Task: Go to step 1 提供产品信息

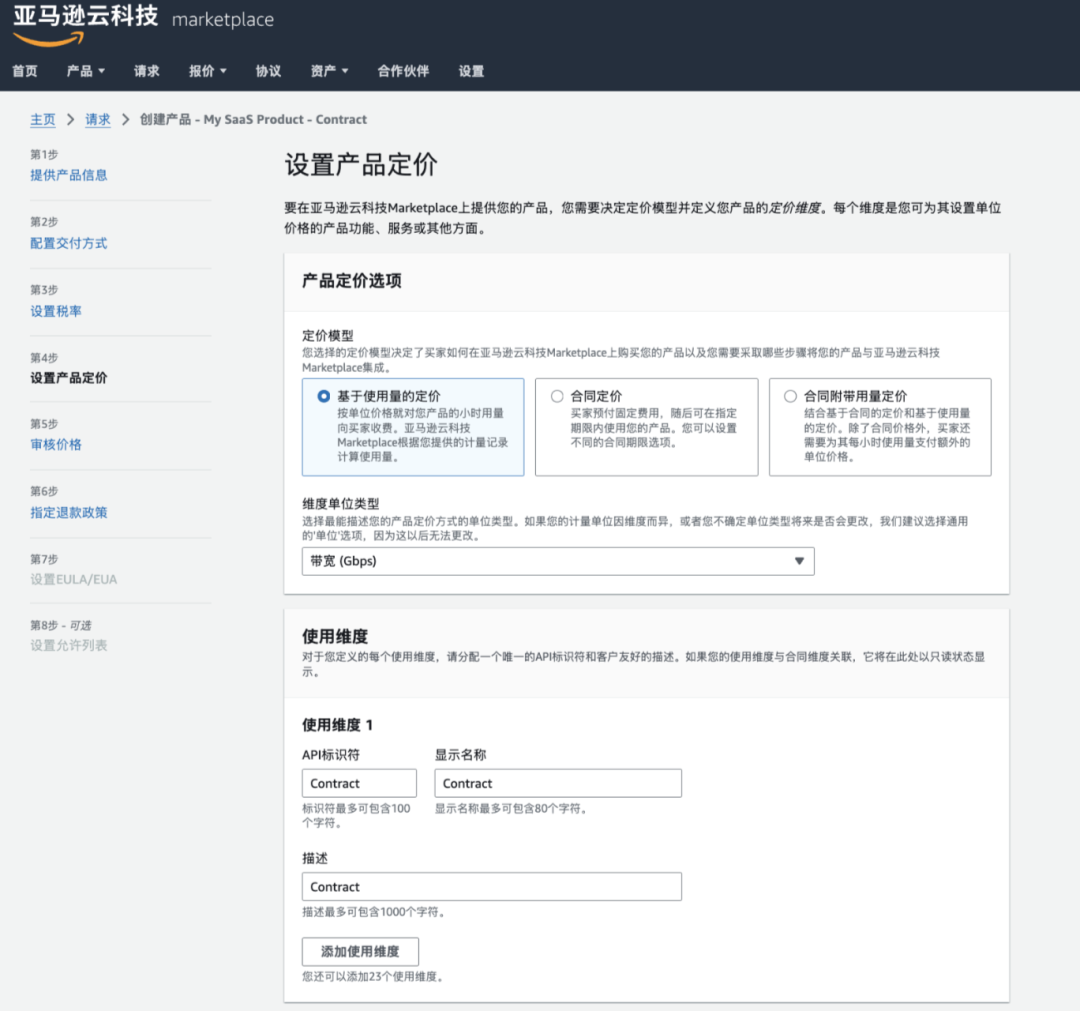Action: [x=68, y=174]
